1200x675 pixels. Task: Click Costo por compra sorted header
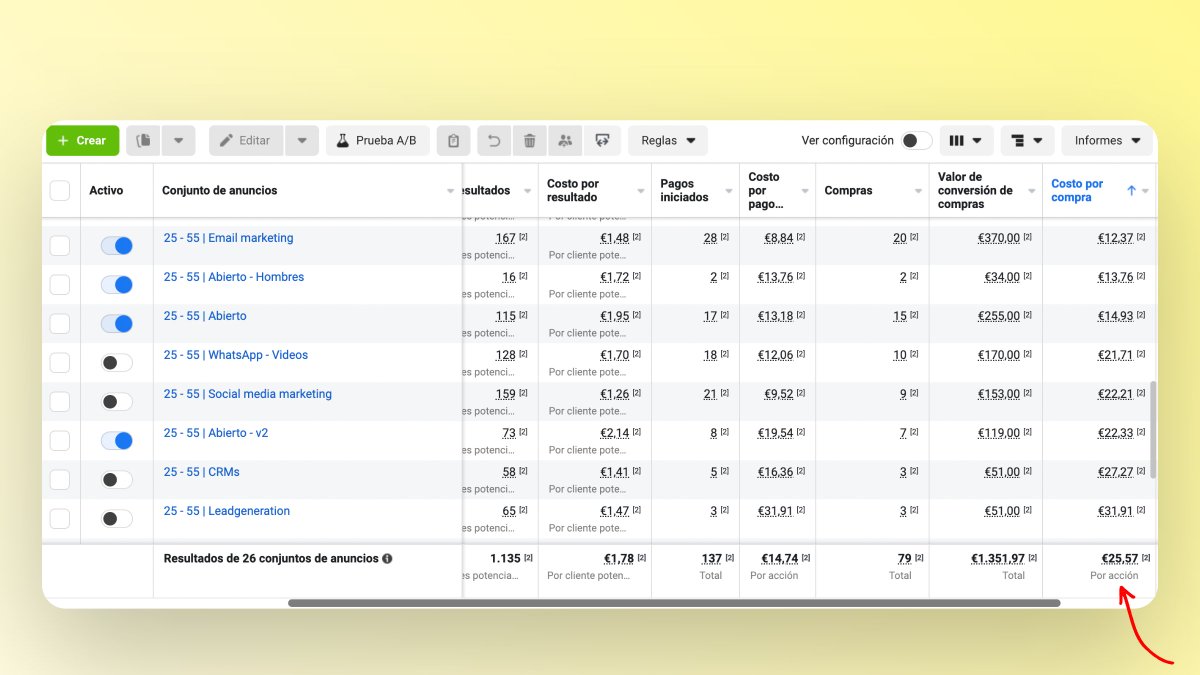pyautogui.click(x=1077, y=190)
